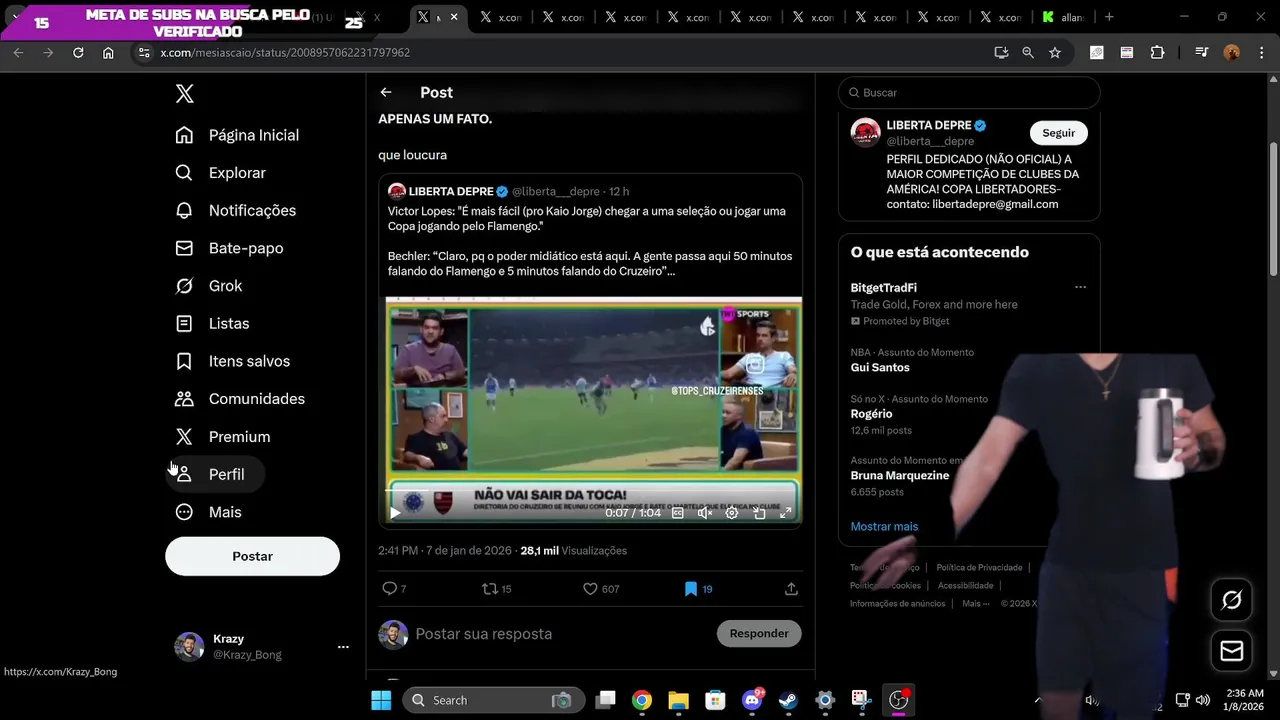Open File Explorer from the taskbar

pos(678,700)
